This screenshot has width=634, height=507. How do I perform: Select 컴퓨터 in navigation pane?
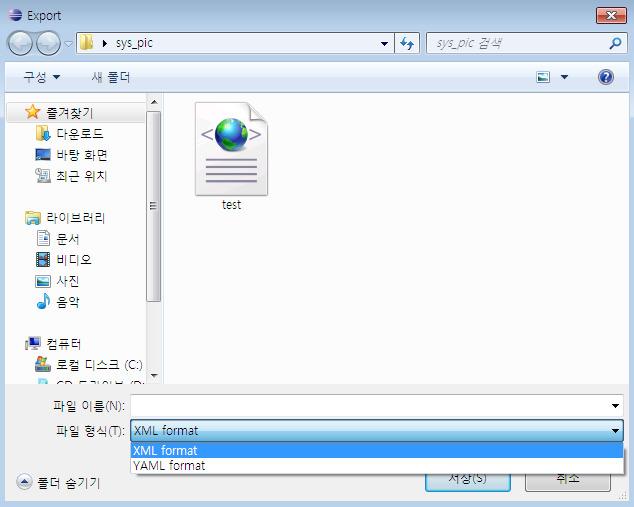coord(63,344)
